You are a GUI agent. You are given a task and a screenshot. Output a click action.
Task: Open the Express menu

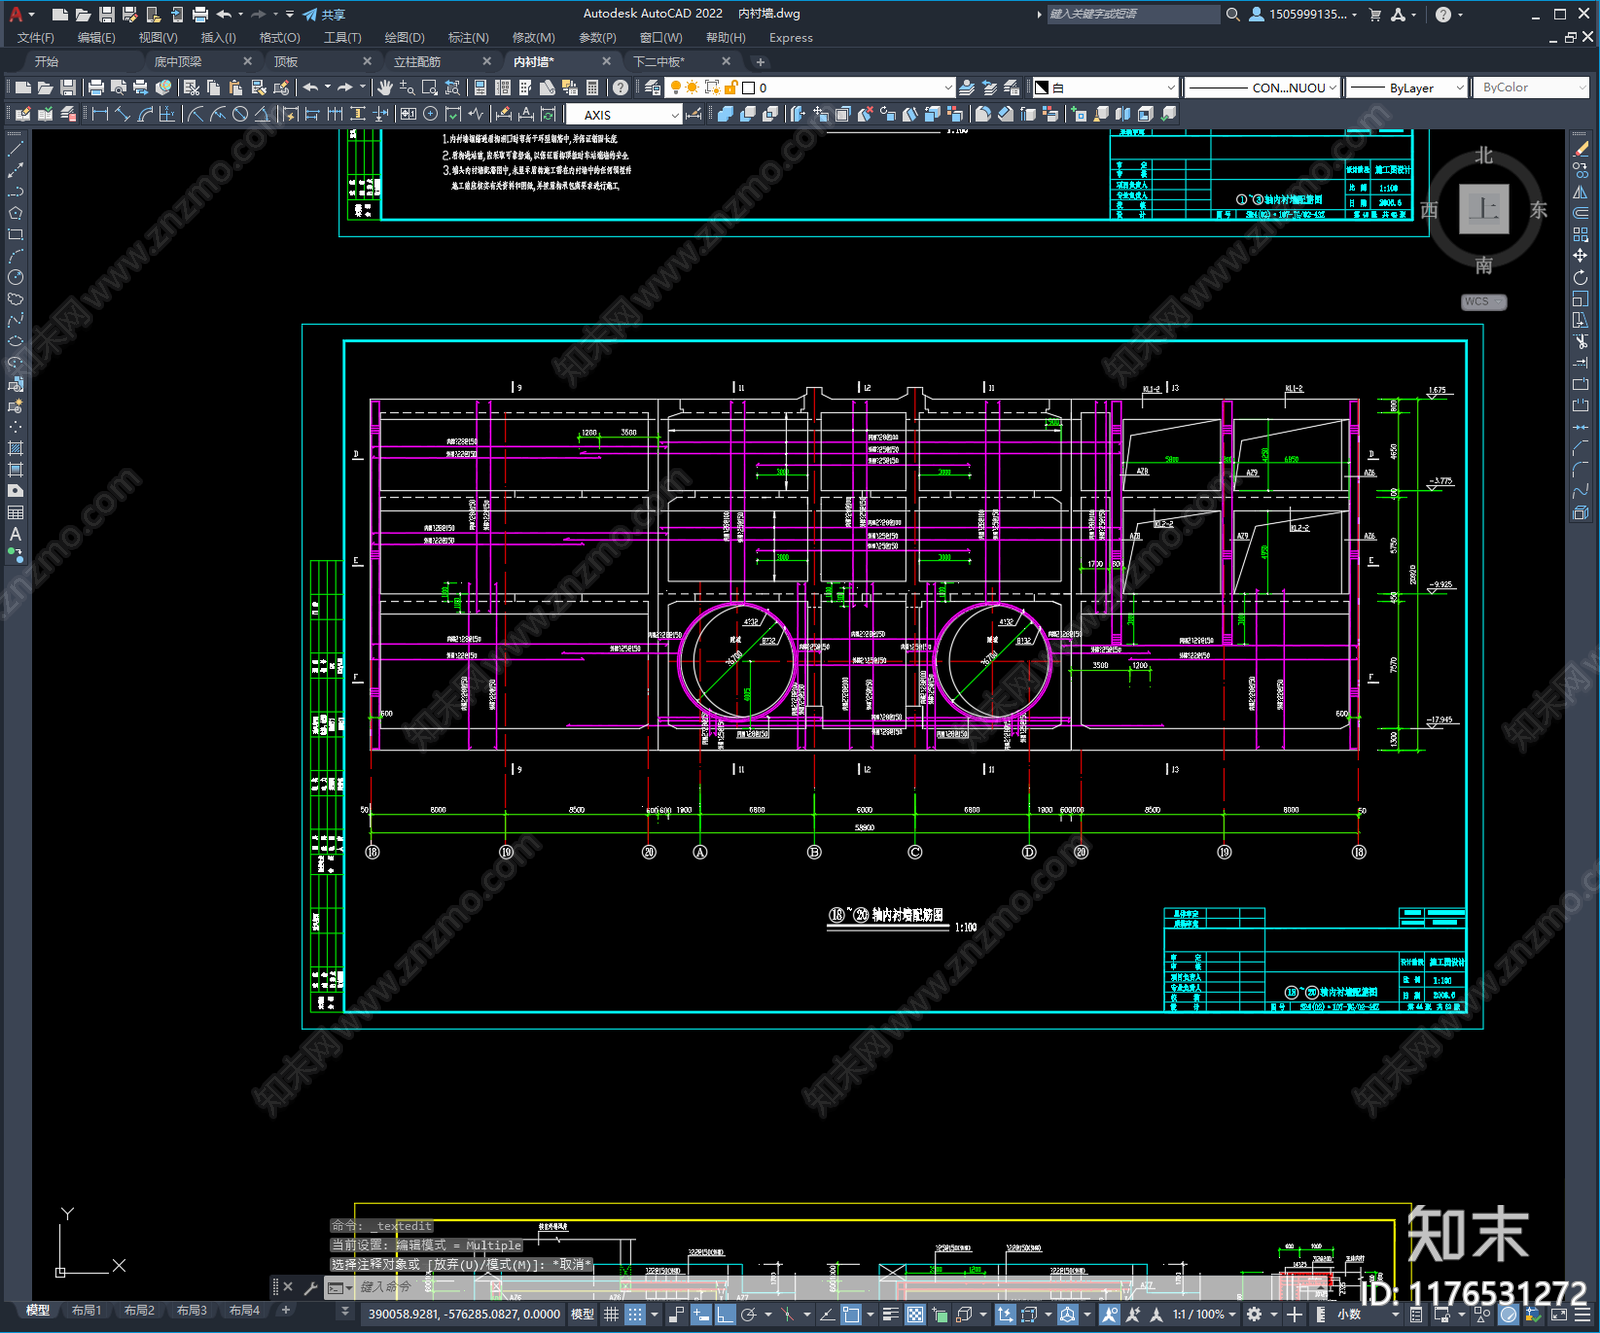pos(791,37)
